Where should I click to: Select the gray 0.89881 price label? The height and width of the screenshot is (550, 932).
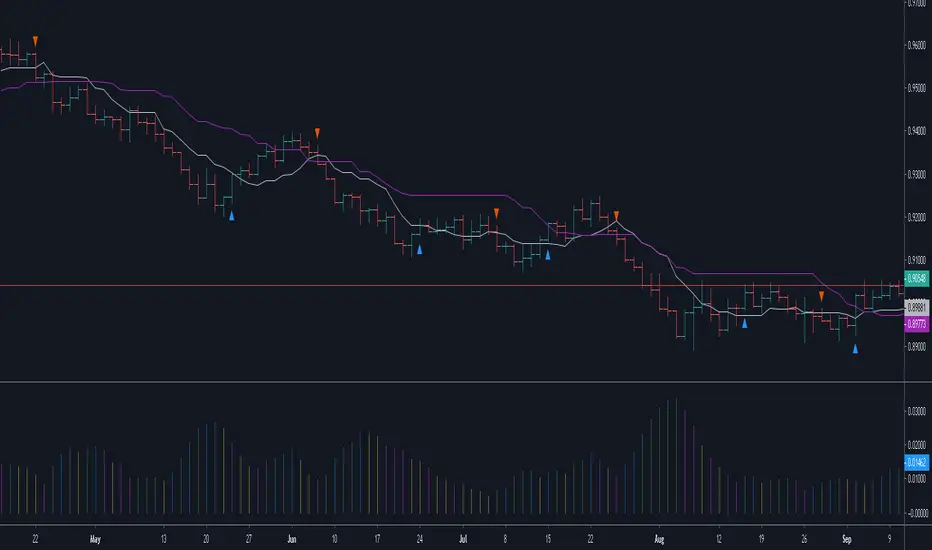[x=916, y=311]
